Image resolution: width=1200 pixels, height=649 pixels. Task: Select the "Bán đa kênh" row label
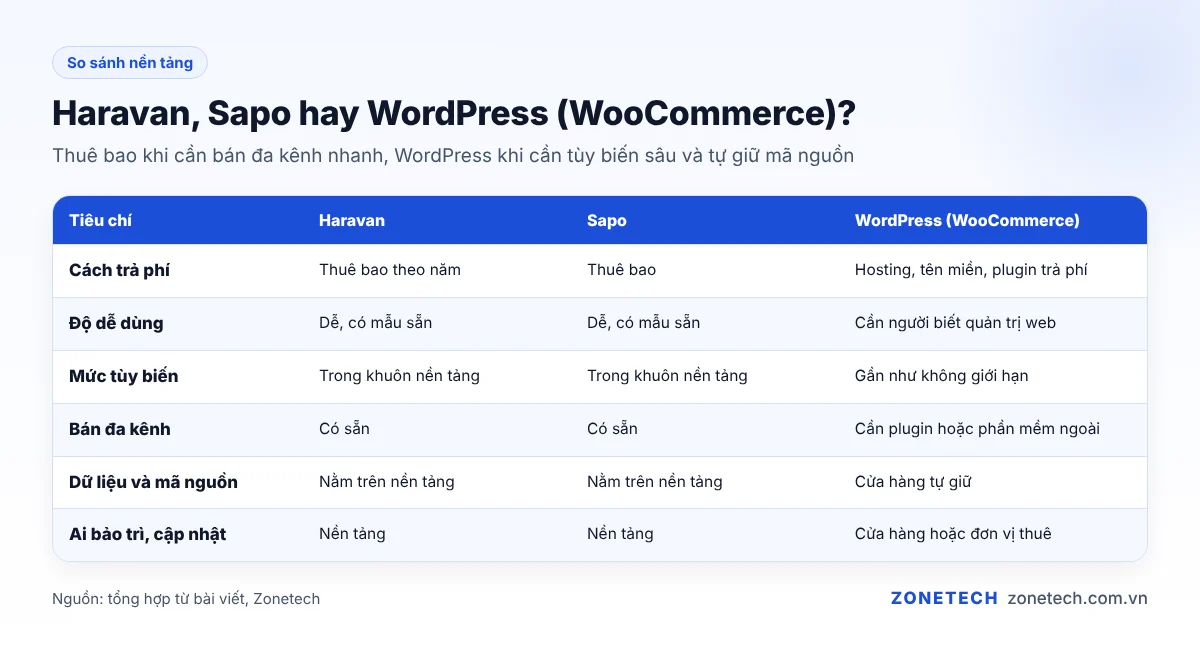120,429
